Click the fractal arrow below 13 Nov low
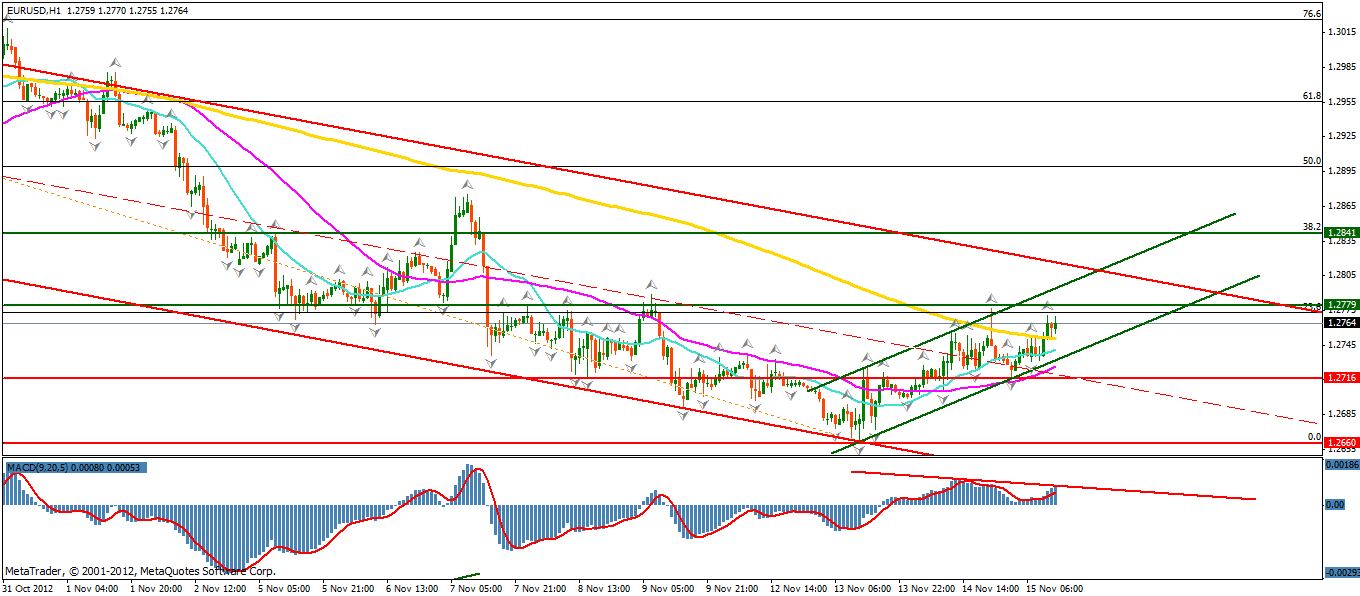This screenshot has height=596, width=1360. point(857,449)
